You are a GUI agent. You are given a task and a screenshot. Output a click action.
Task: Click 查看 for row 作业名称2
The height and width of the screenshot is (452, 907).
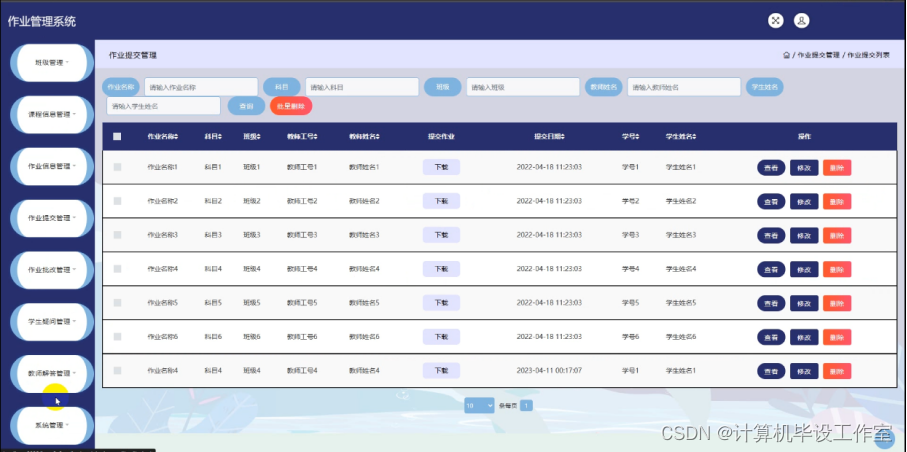tap(771, 201)
